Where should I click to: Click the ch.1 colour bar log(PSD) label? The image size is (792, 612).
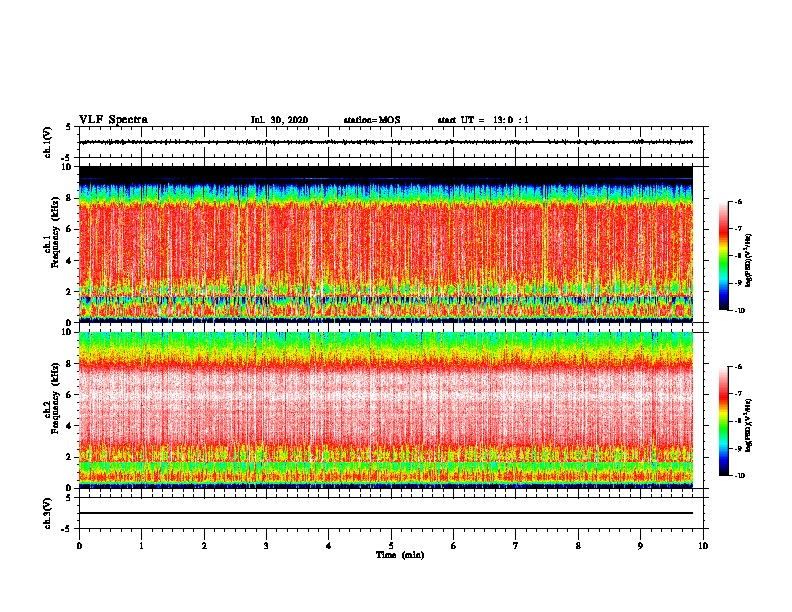click(749, 260)
